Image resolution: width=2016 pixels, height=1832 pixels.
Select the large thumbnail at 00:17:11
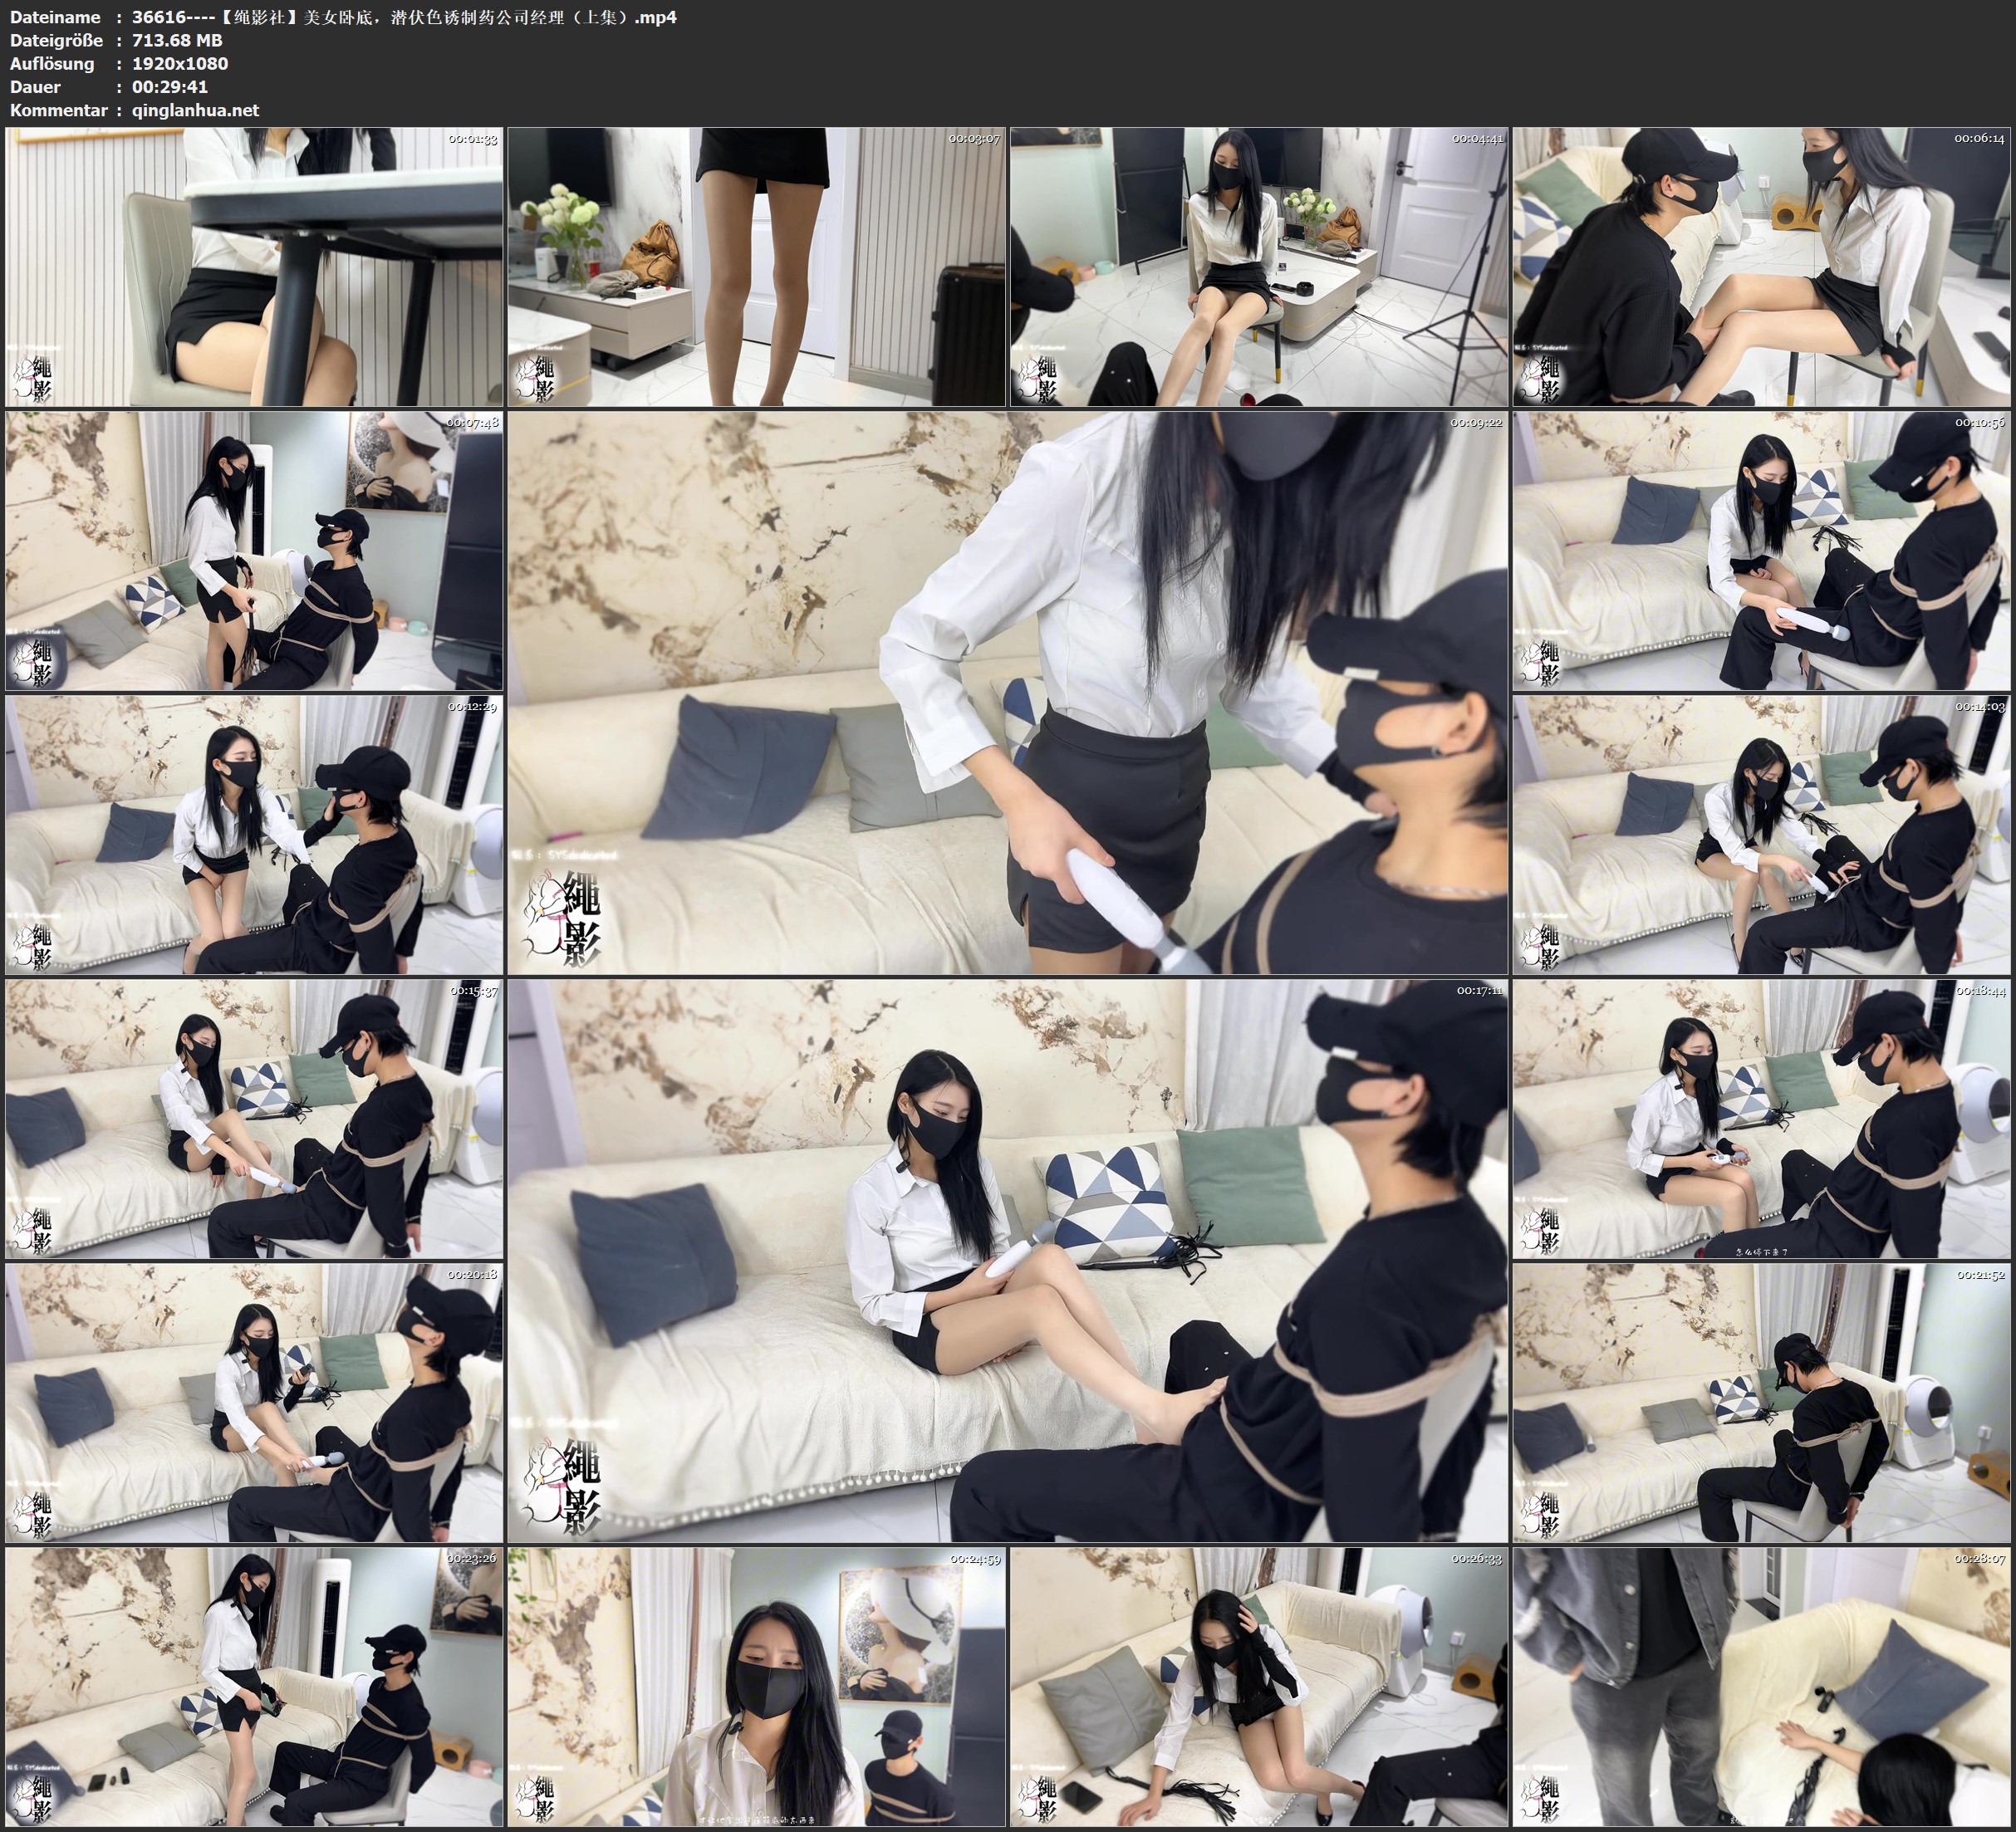1007,1260
